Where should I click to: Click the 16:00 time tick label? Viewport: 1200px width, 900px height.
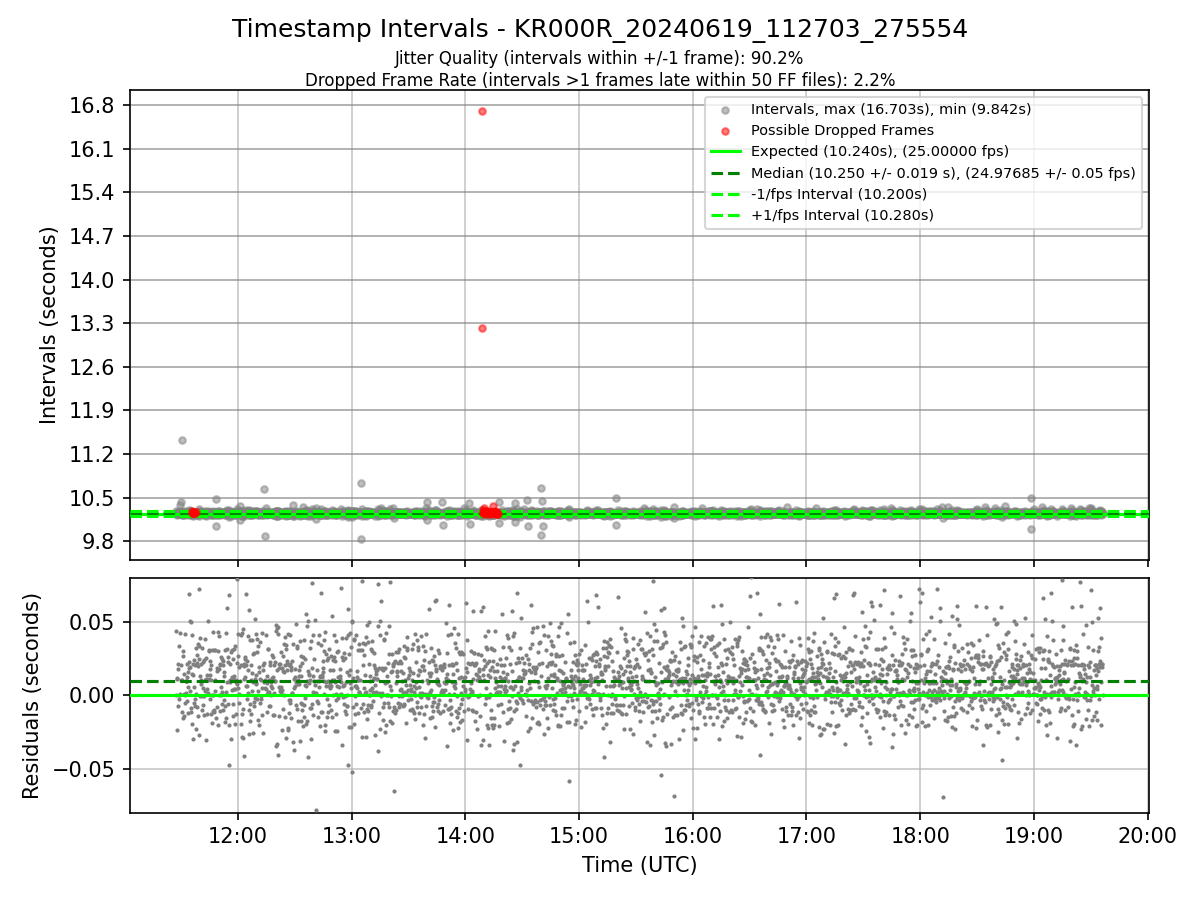693,835
